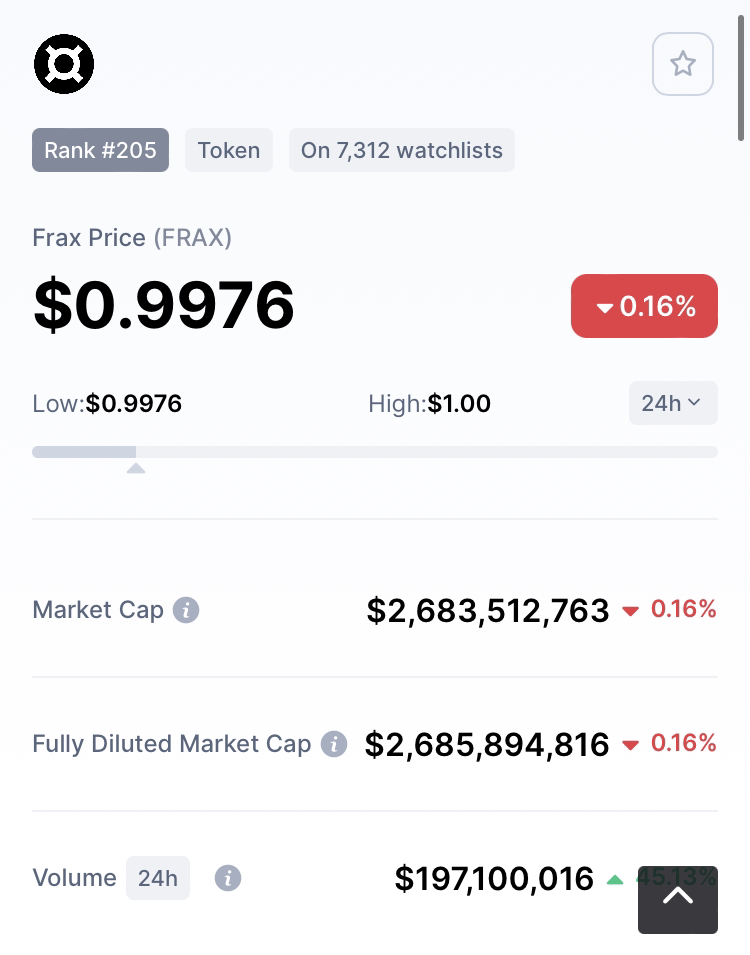The height and width of the screenshot is (955, 750).
Task: Click the back-to-top arrow button
Action: (677, 900)
